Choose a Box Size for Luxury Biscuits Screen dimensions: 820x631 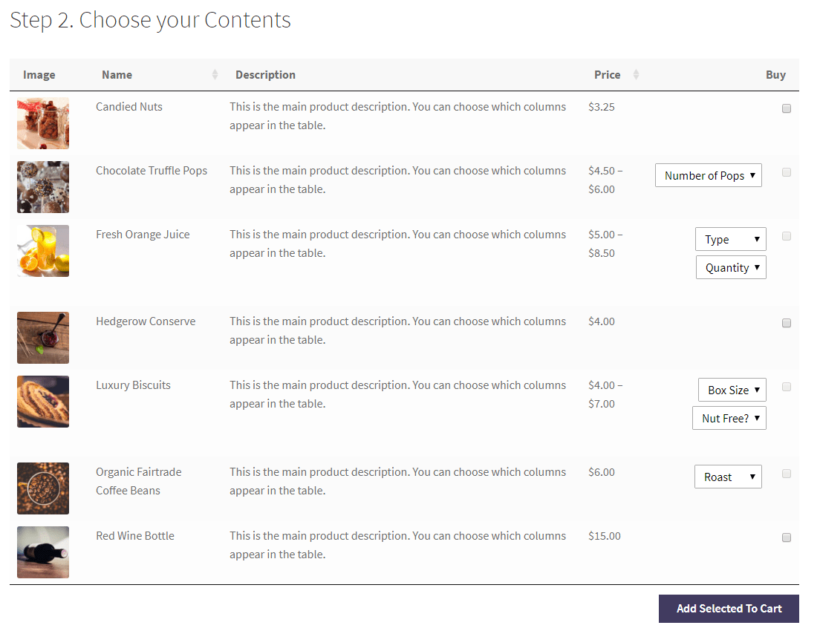732,390
